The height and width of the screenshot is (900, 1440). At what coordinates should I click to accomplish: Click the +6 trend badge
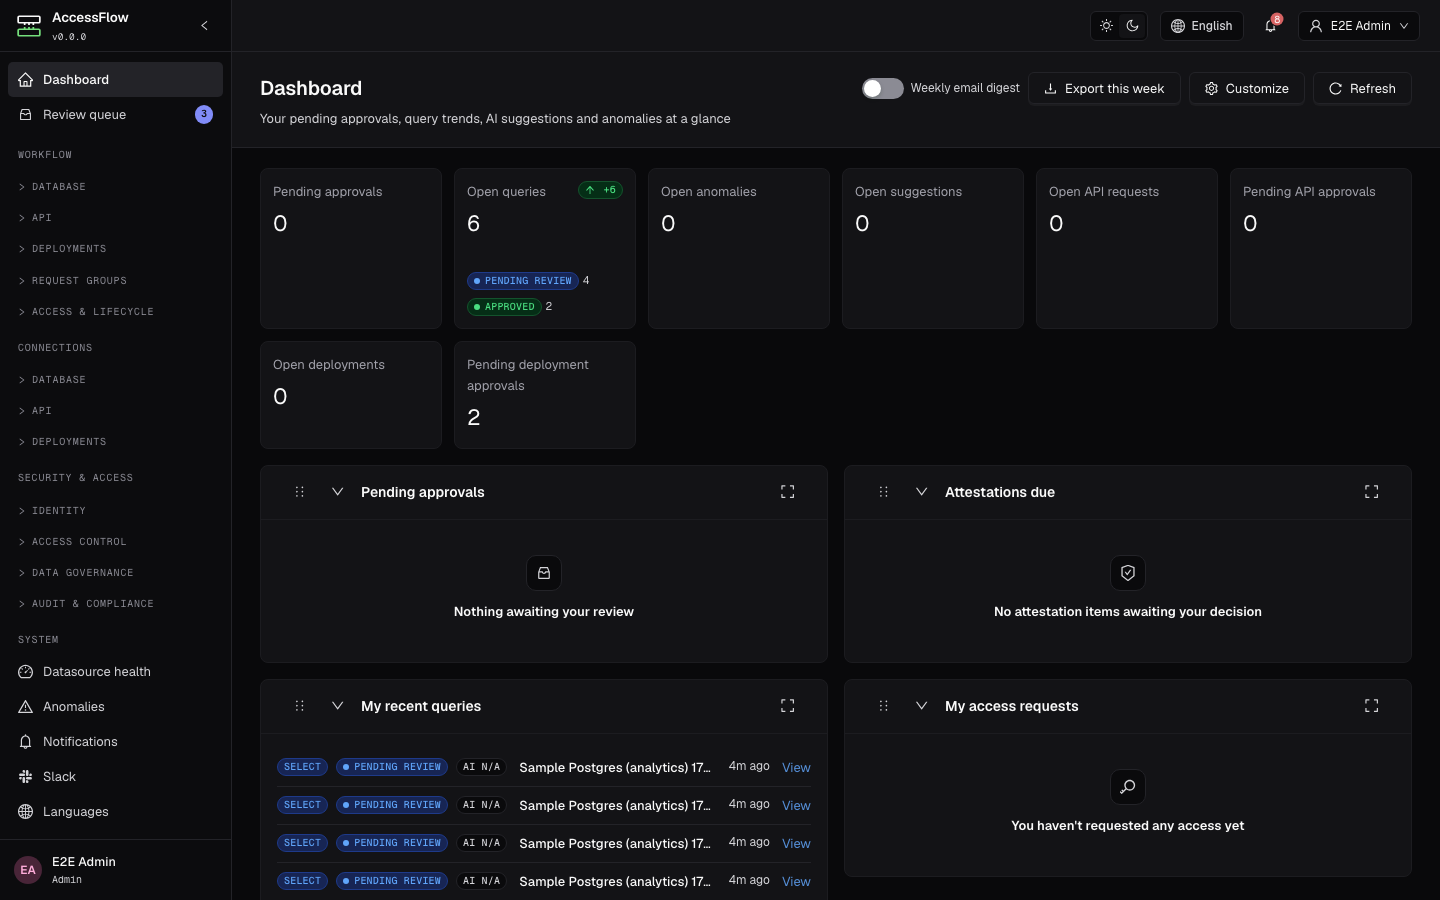point(601,190)
